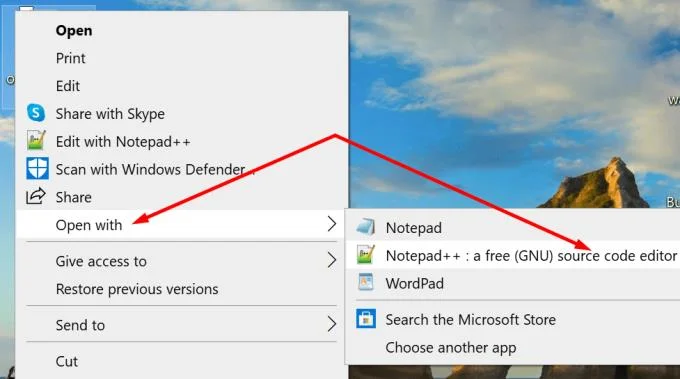Viewport: 680px width, 379px height.
Task: Select Search the Microsoft Store
Action: [471, 320]
